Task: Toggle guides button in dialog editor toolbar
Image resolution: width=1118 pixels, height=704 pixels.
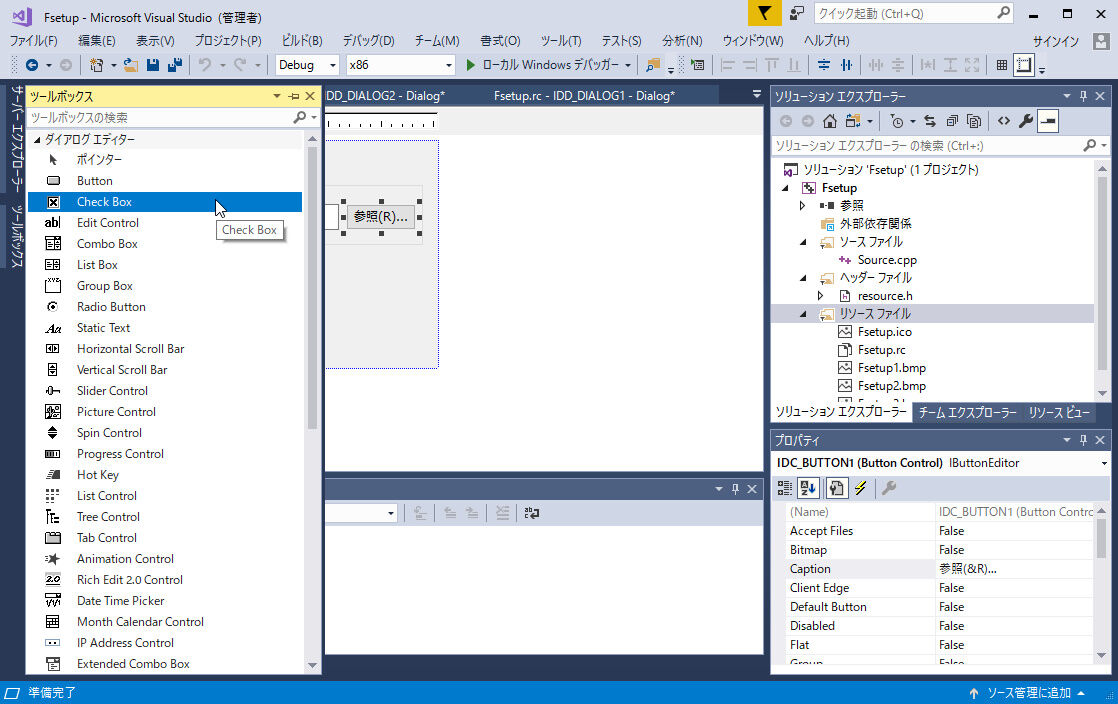Action: click(x=1024, y=65)
